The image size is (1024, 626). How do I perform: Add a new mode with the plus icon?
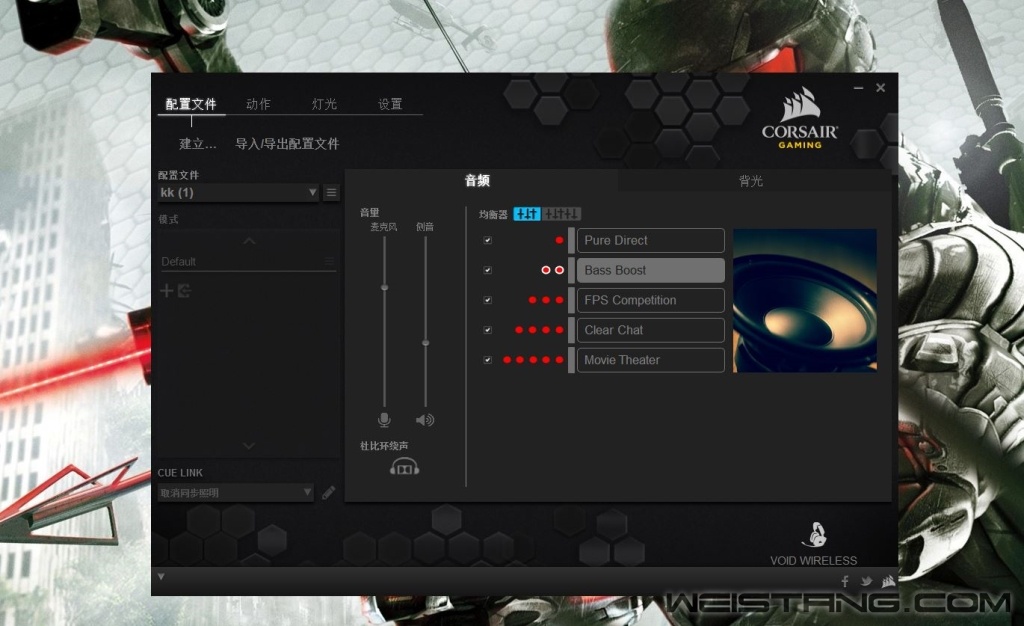167,290
